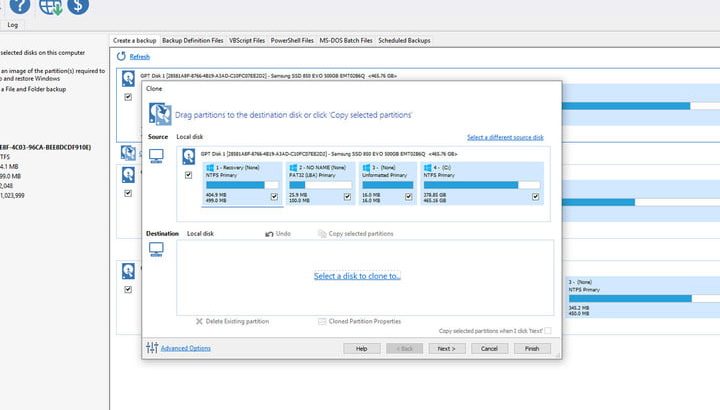This screenshot has height=410, width=720.
Task: Switch to the Scheduled Backups tab
Action: [x=403, y=41]
